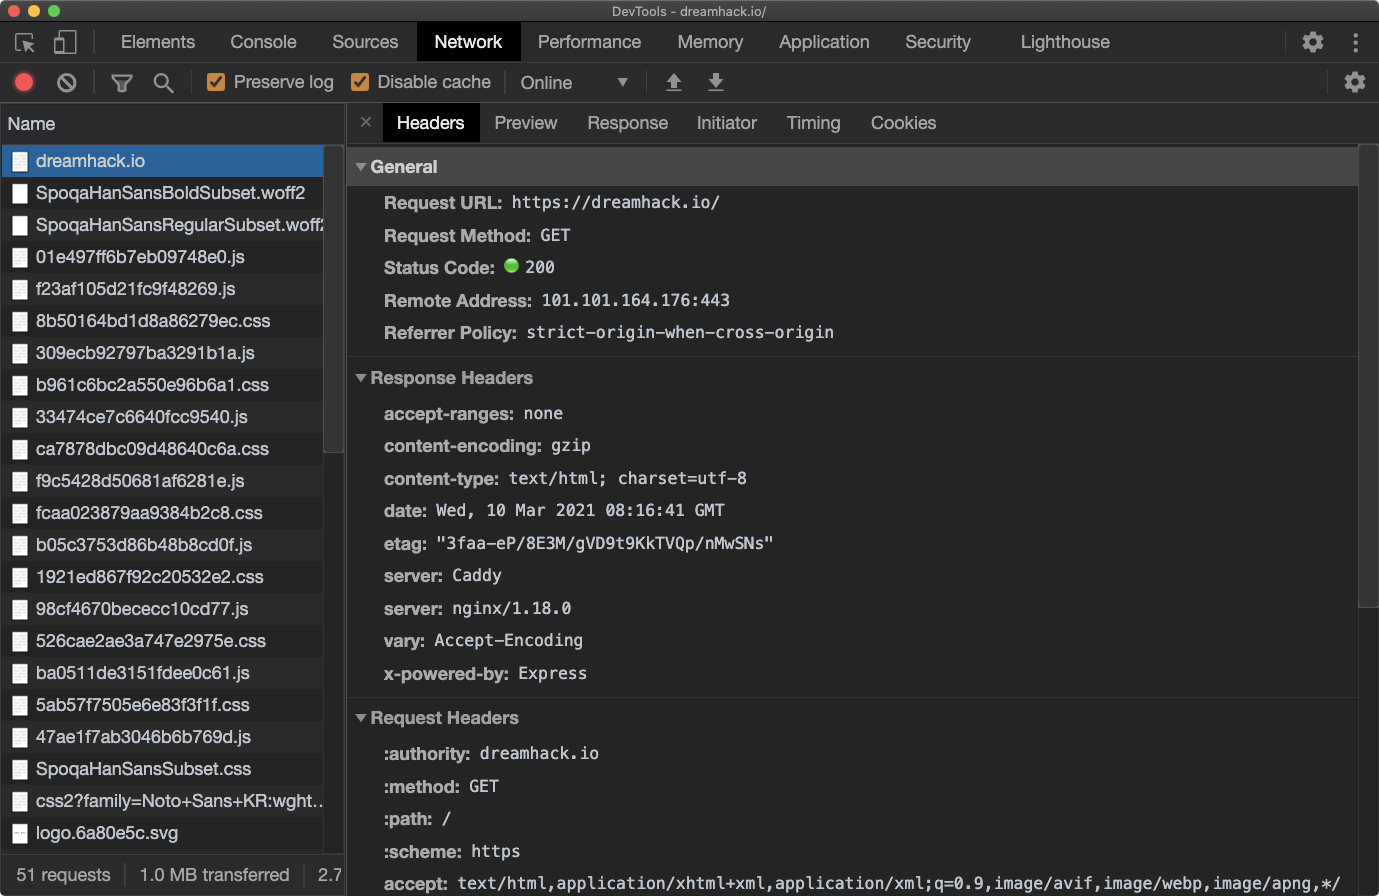Image resolution: width=1379 pixels, height=896 pixels.
Task: Stop recording network log
Action: (x=24, y=83)
